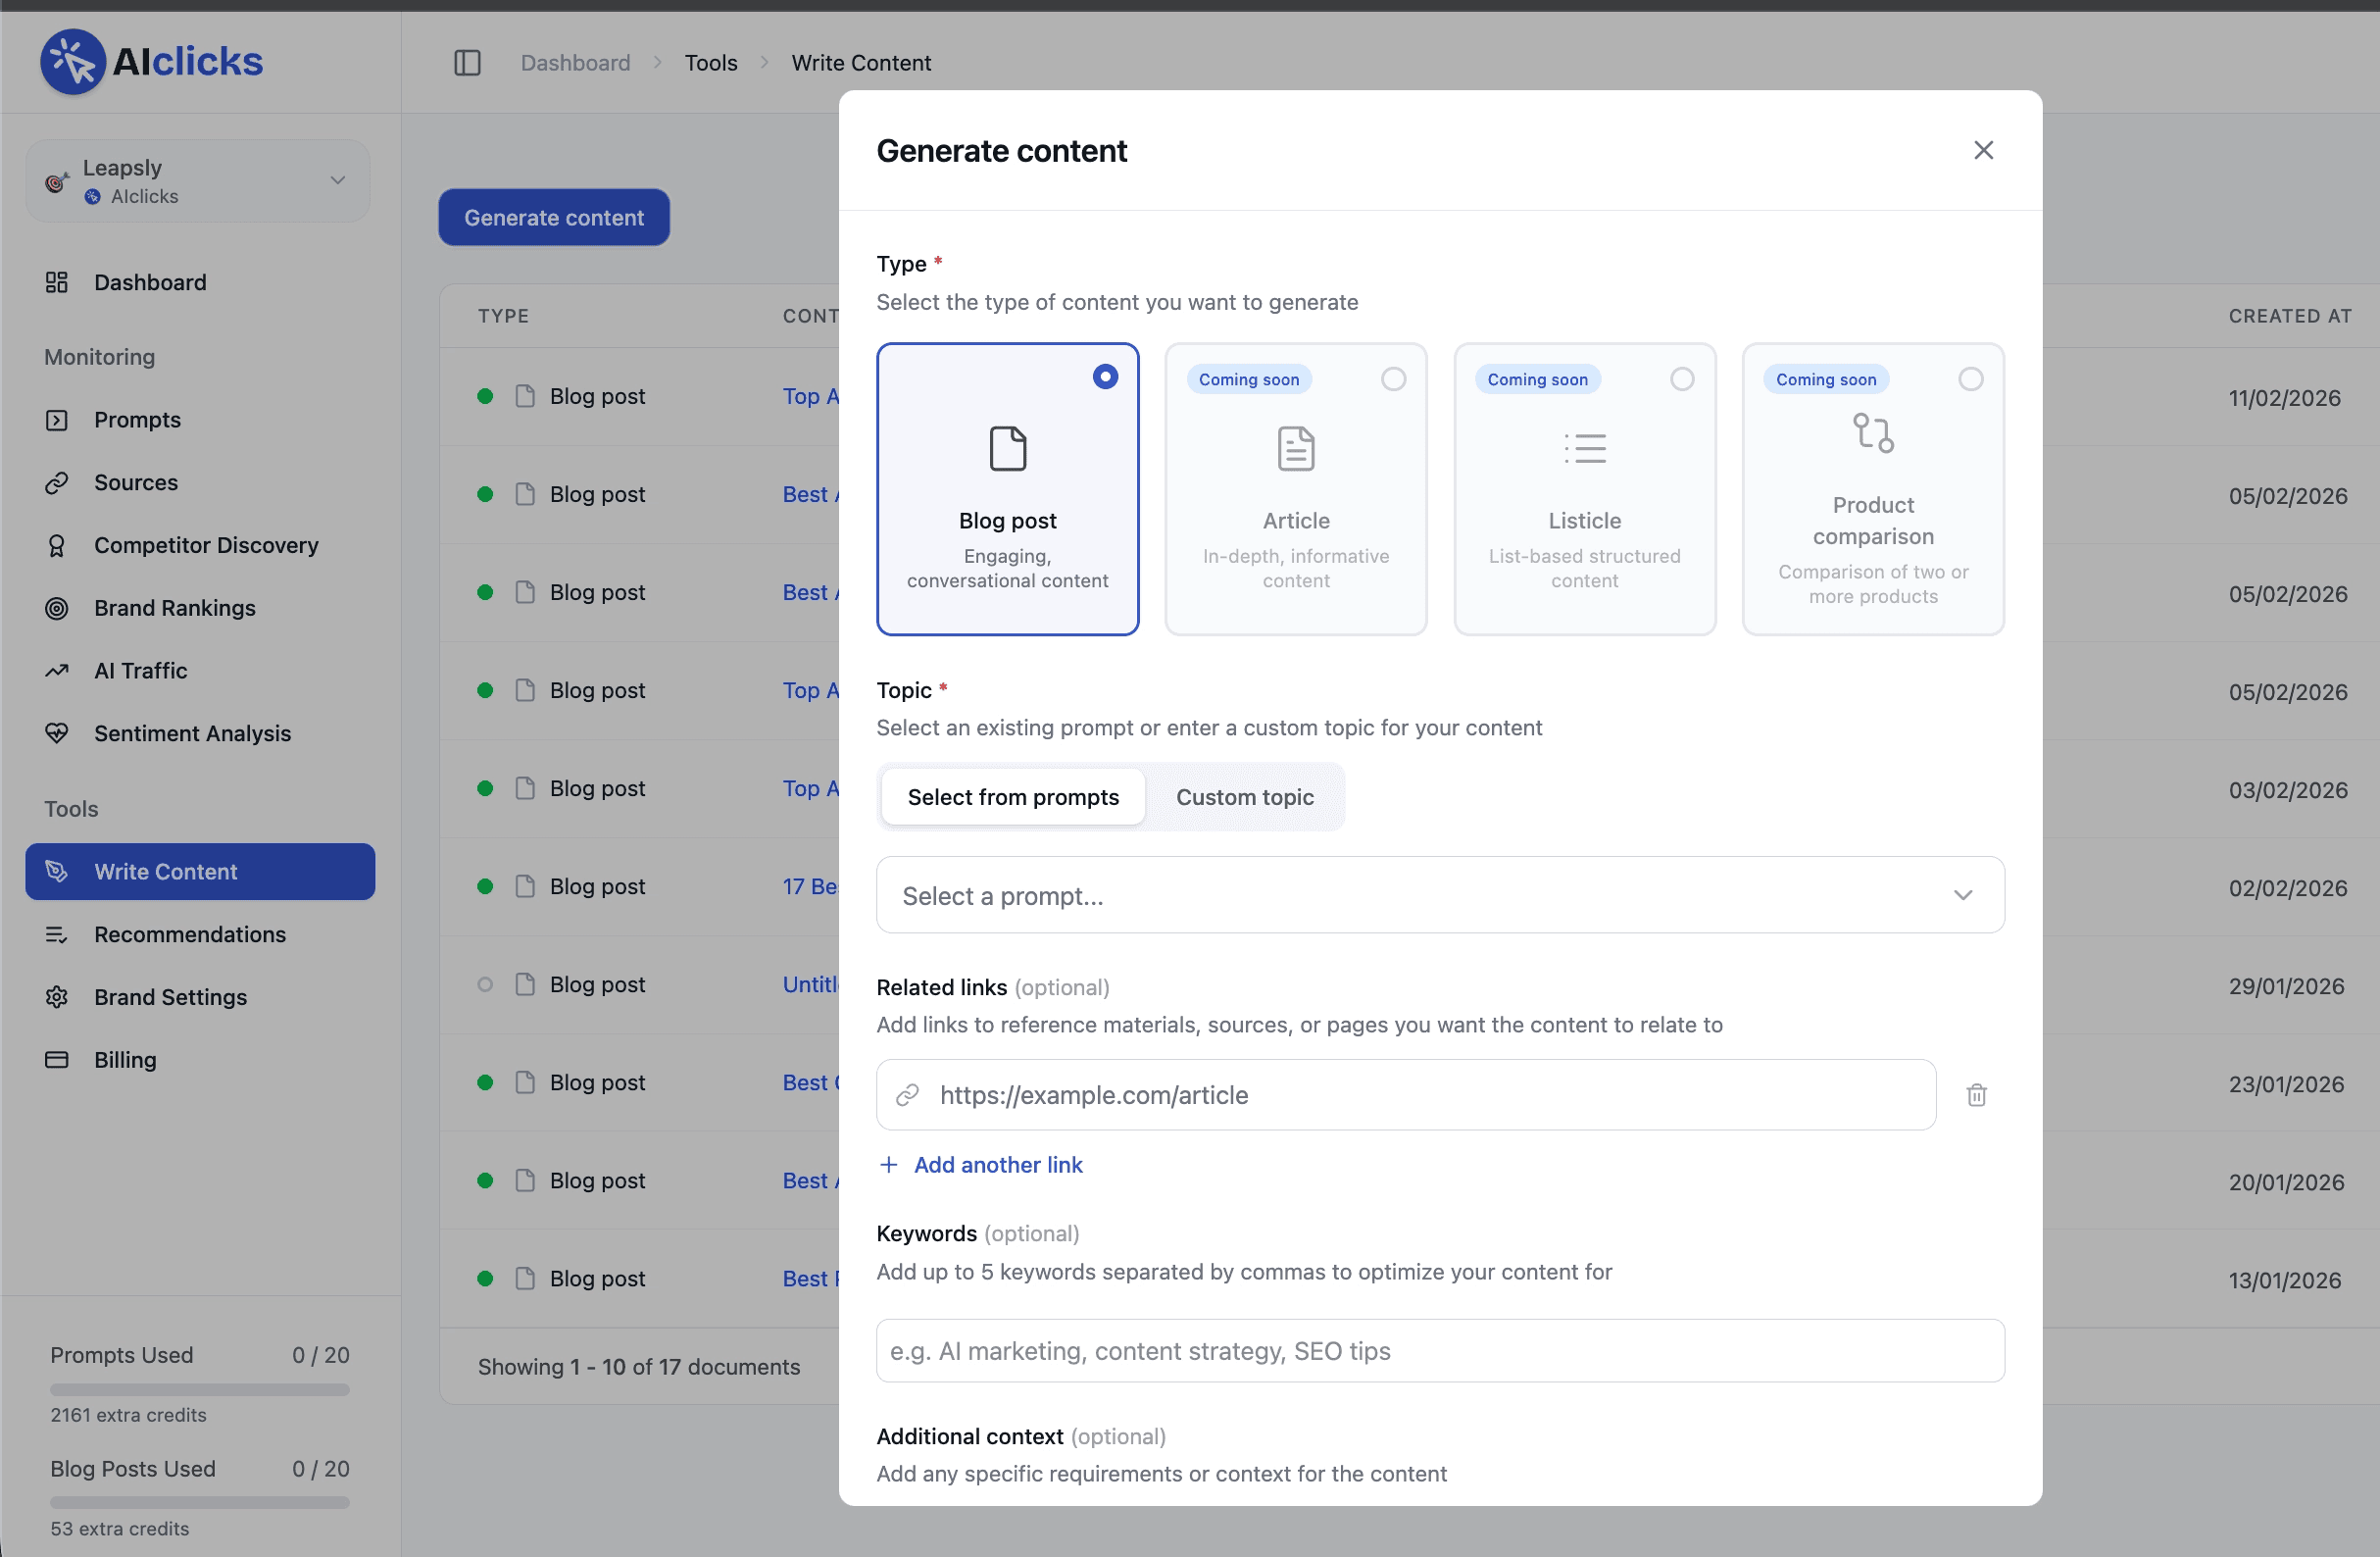Open Competitor Discovery in sidebar
Viewport: 2380px width, 1557px height.
click(x=205, y=545)
